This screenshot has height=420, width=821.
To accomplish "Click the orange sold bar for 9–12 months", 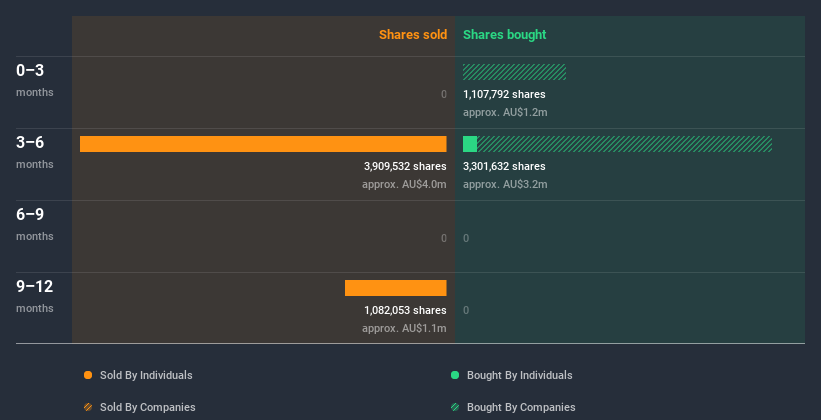I will [x=395, y=288].
